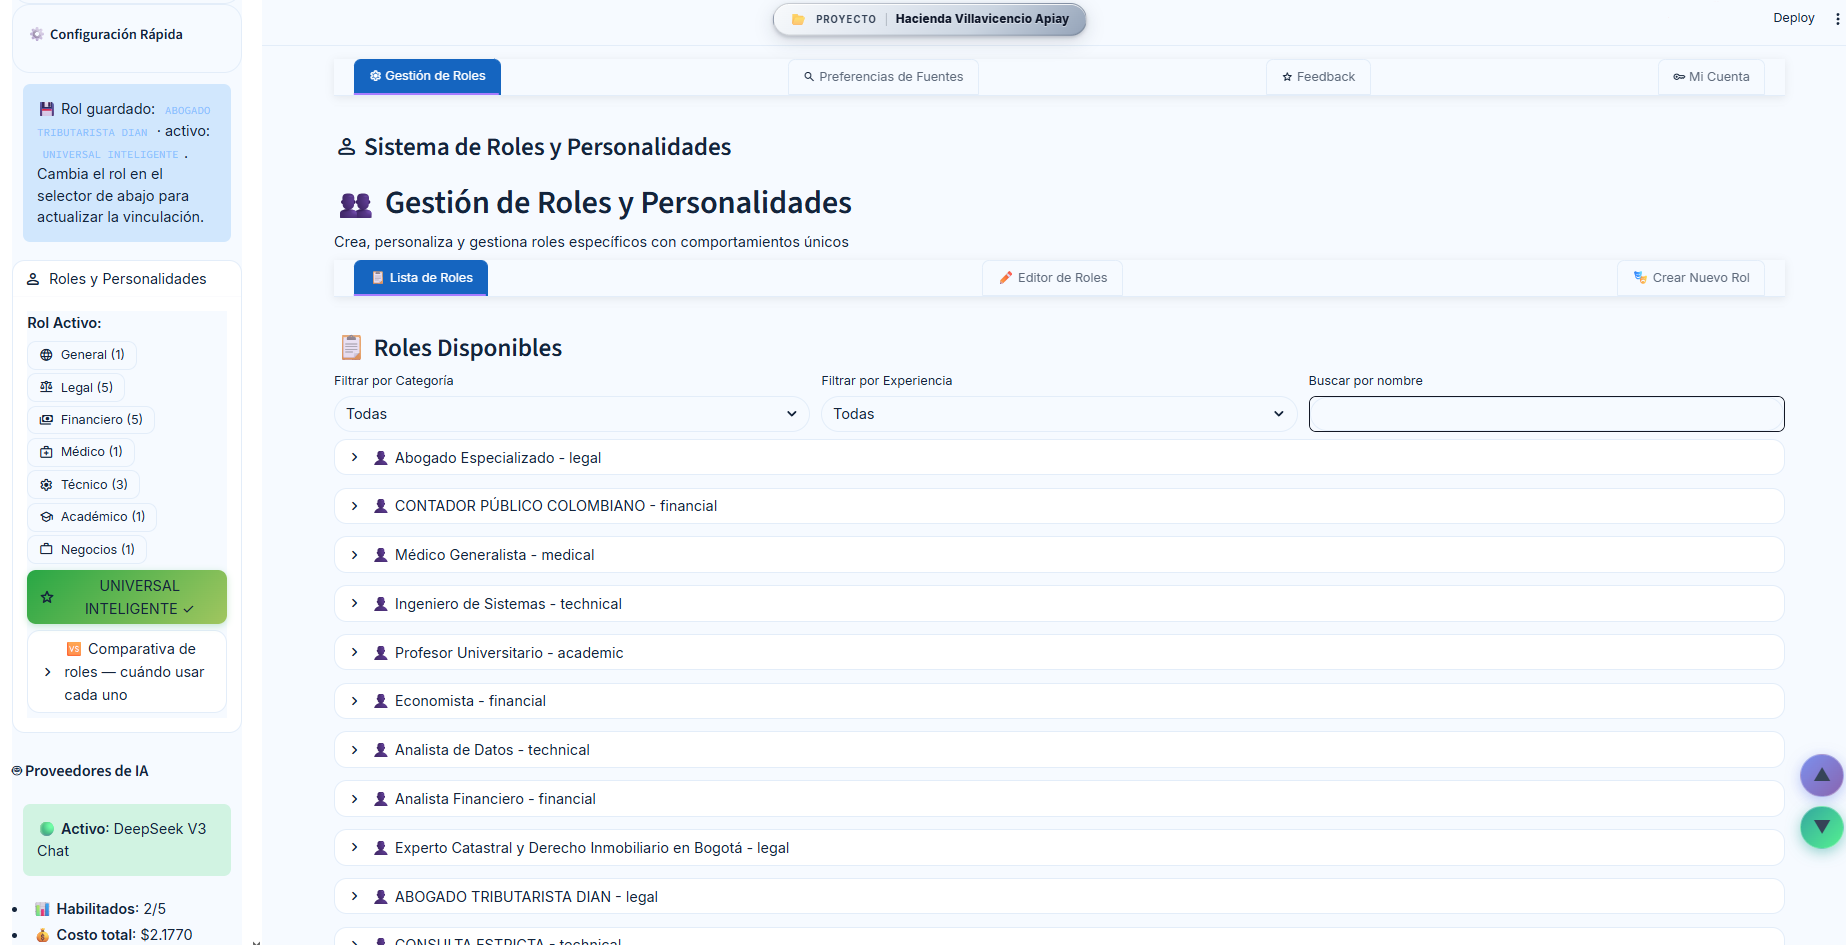Click the folder icon in project pill

click(x=798, y=19)
